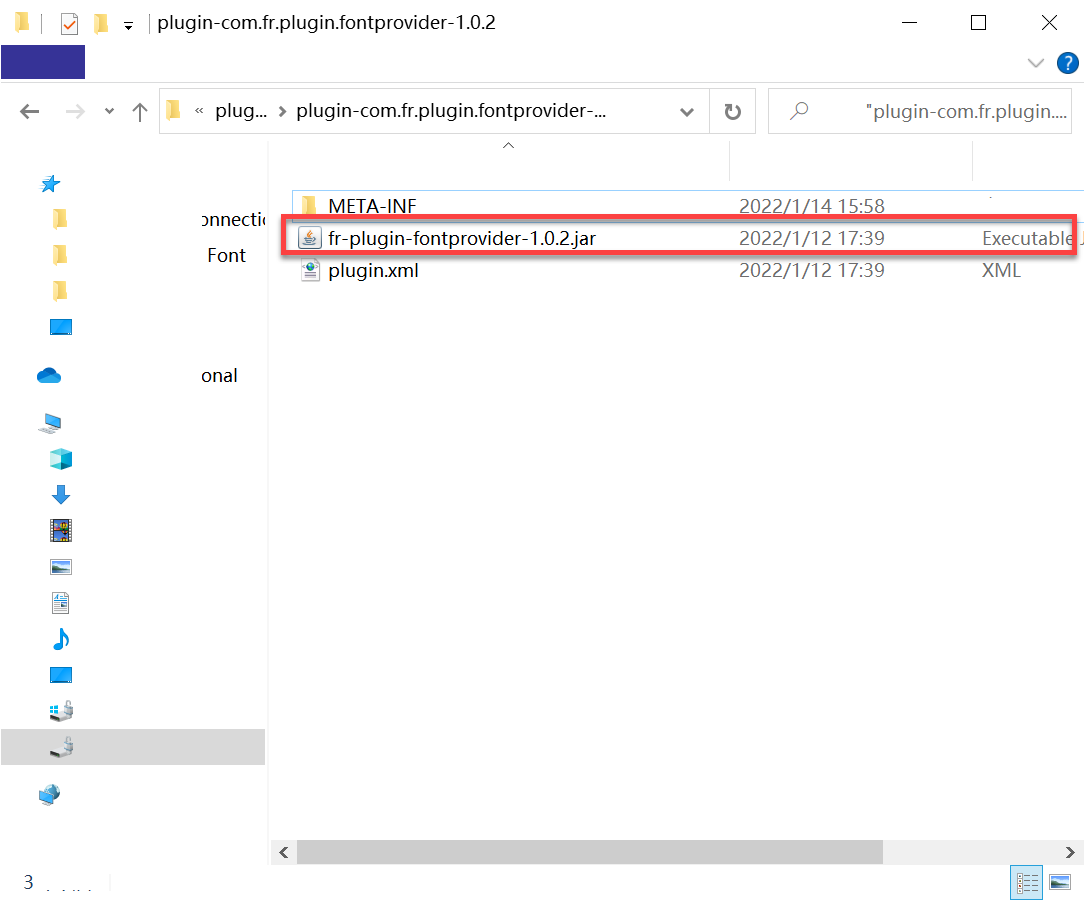Screen dimensions: 1085x901
Task: Show hidden breadcrumb parents via double chevron
Action: pos(199,111)
